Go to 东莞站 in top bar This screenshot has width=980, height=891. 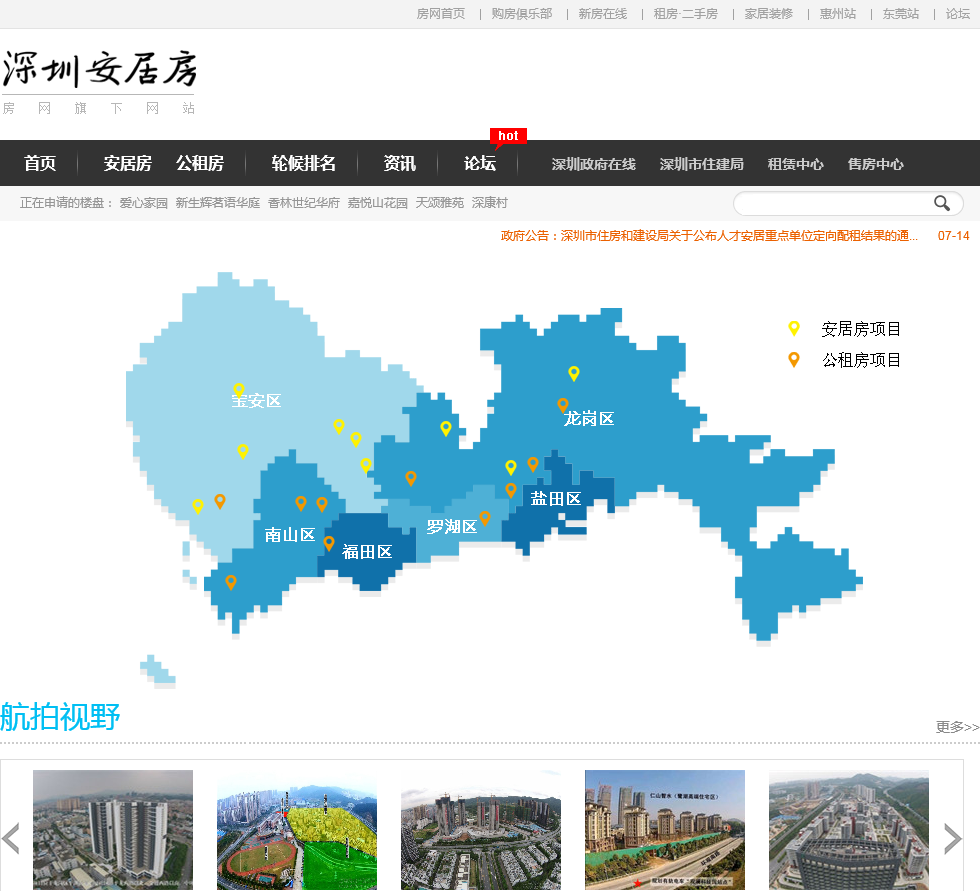[x=901, y=14]
